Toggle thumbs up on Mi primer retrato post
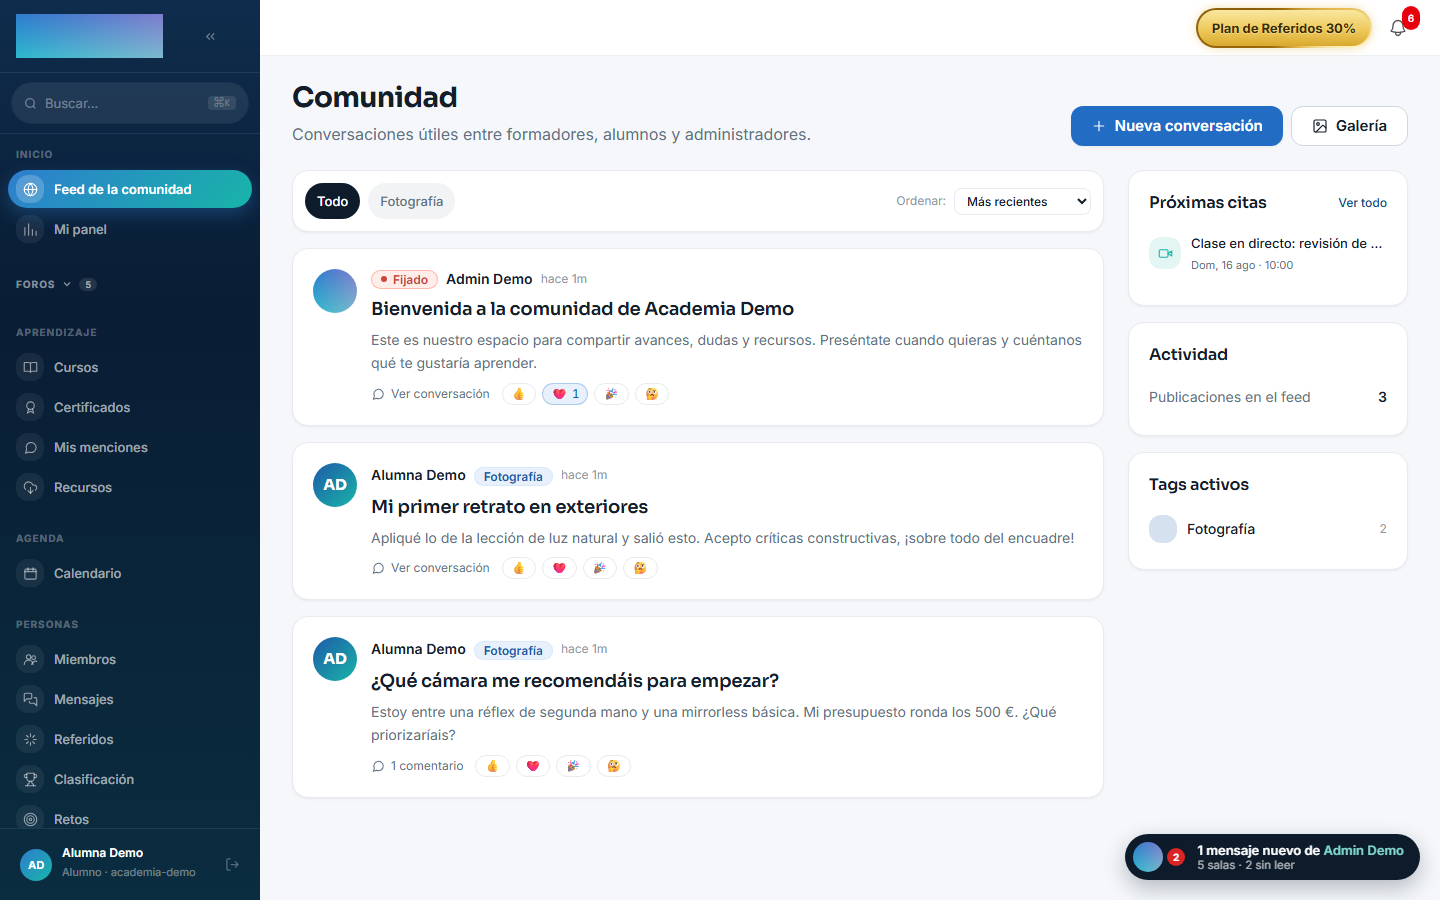This screenshot has width=1440, height=900. pos(519,568)
